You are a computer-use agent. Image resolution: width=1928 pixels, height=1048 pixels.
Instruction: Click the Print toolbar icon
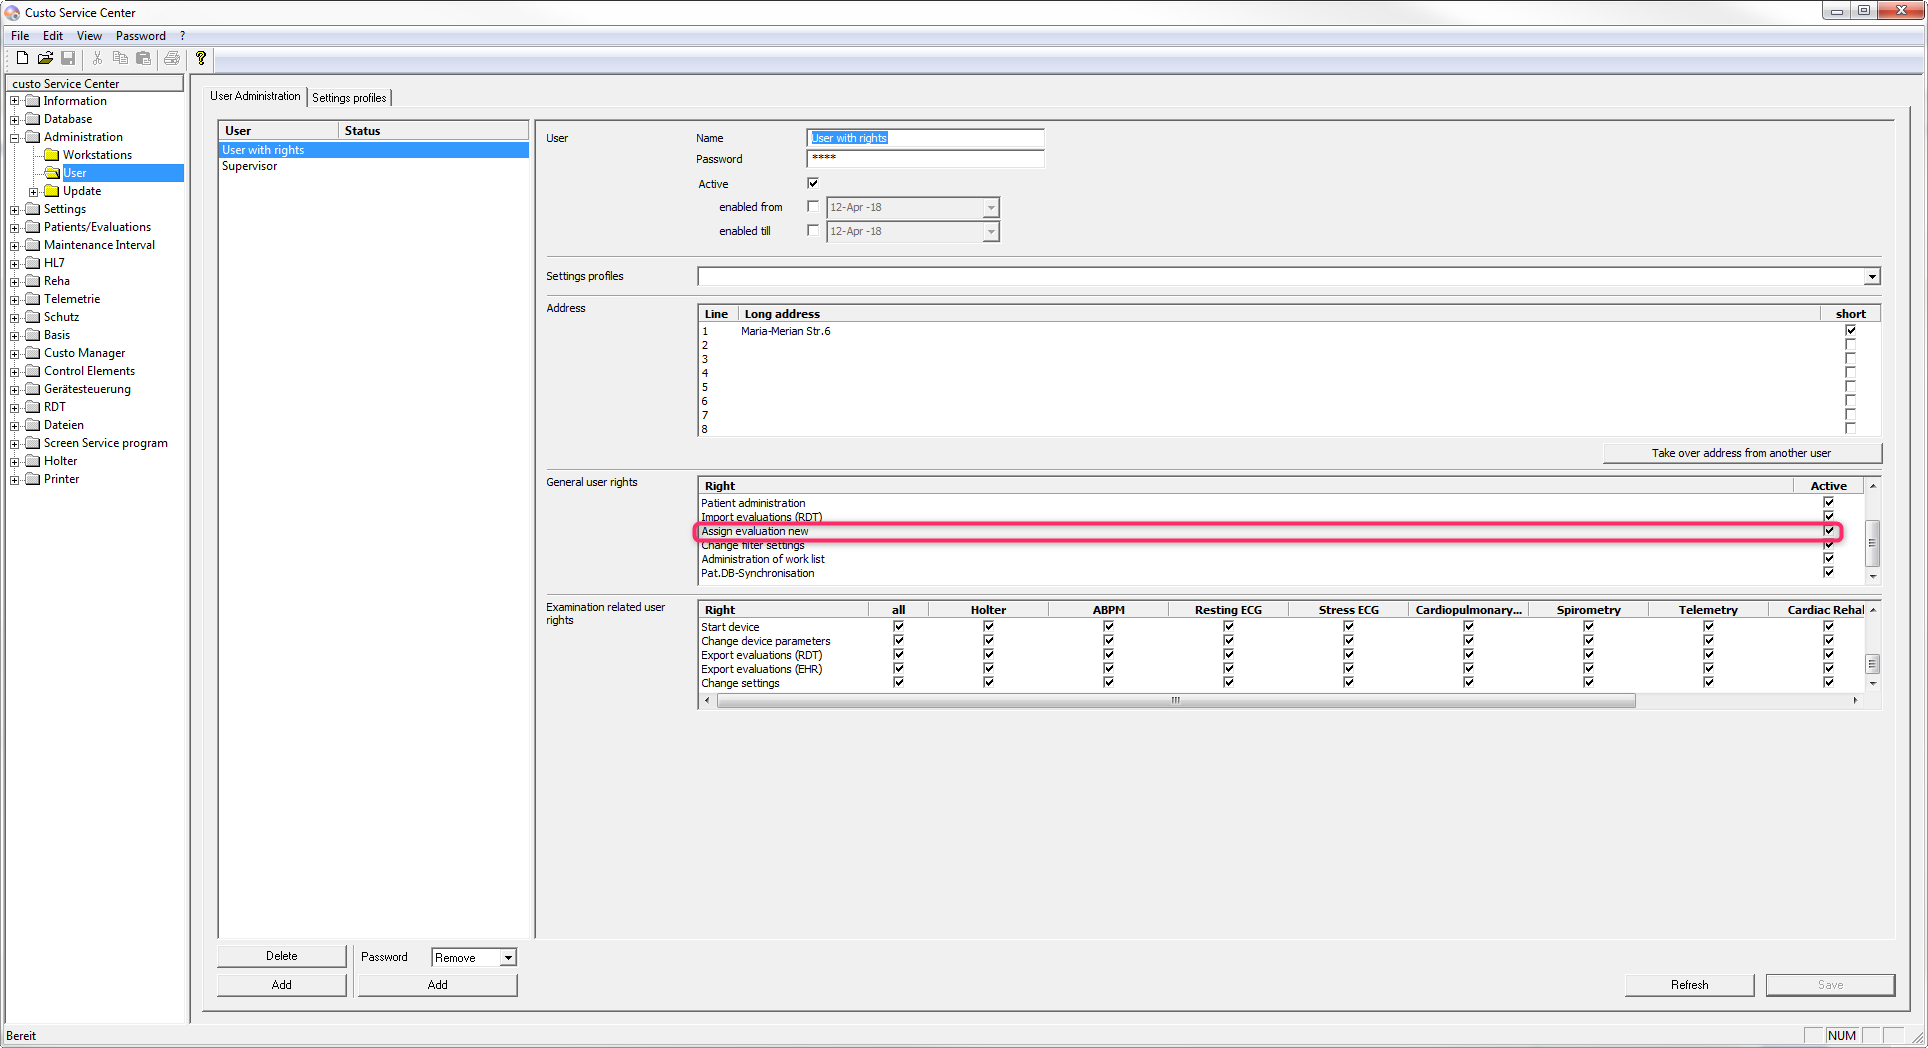pos(172,58)
